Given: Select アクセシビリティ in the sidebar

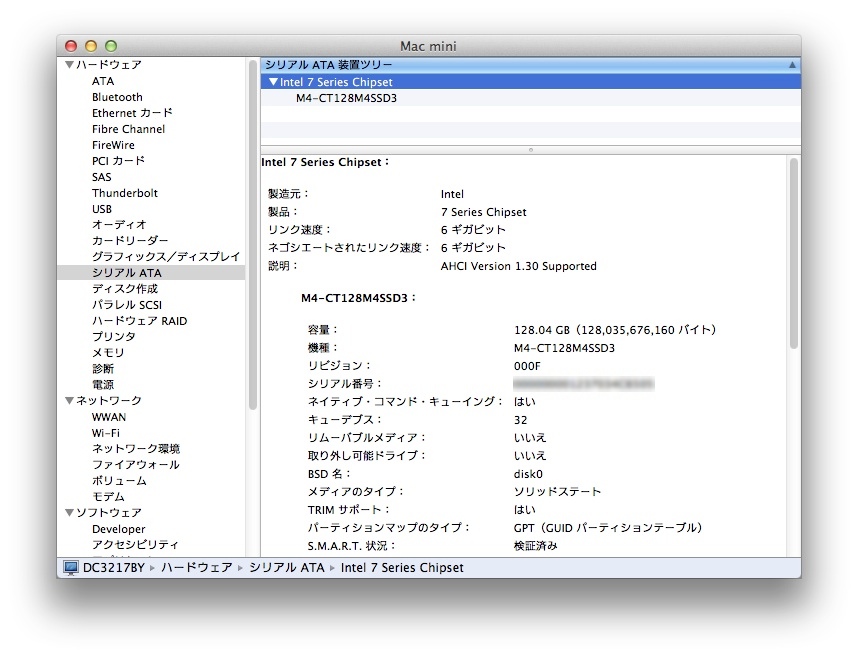Looking at the screenshot, I should [135, 545].
